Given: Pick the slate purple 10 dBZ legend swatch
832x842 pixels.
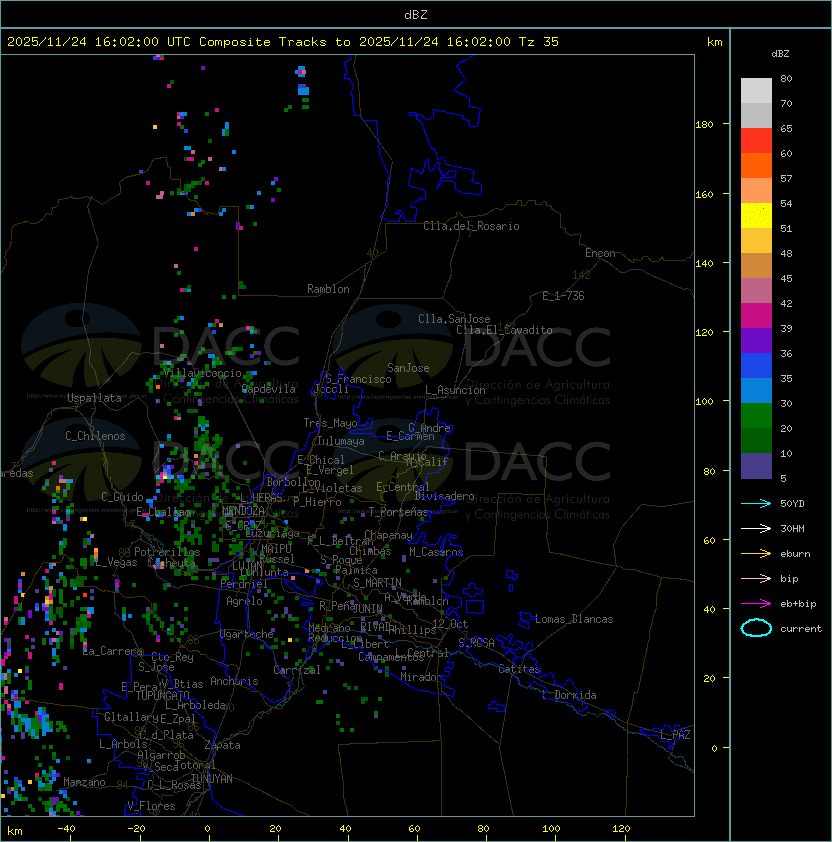Looking at the screenshot, I should [756, 466].
